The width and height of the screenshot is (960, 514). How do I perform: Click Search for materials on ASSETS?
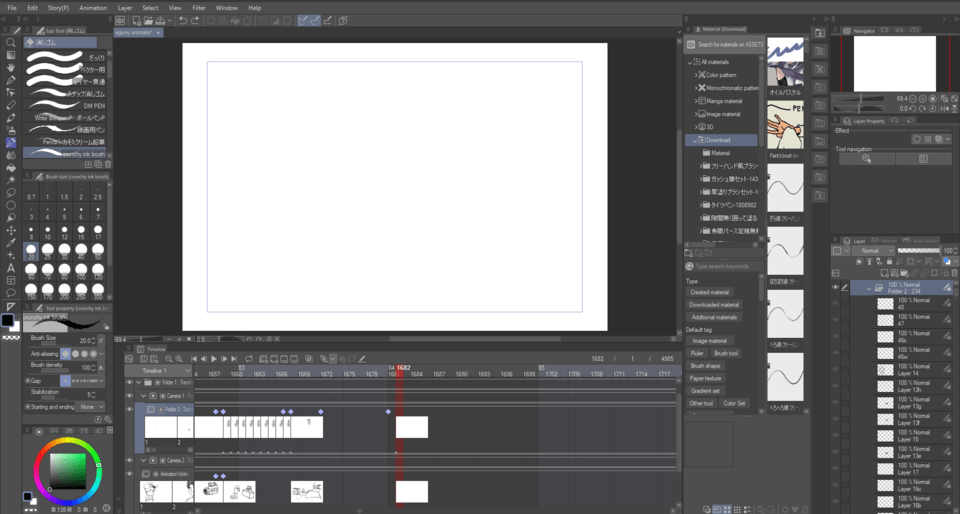point(724,45)
